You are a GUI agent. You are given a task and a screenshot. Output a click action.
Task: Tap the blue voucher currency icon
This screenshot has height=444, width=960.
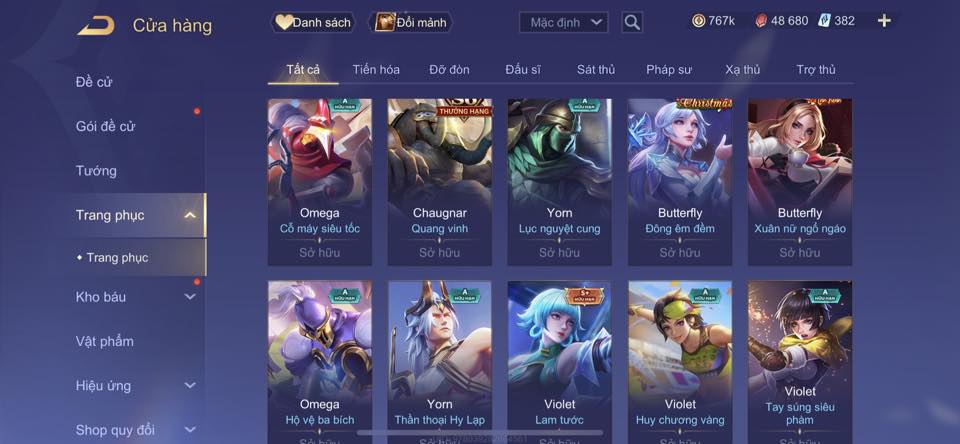pyautogui.click(x=824, y=21)
